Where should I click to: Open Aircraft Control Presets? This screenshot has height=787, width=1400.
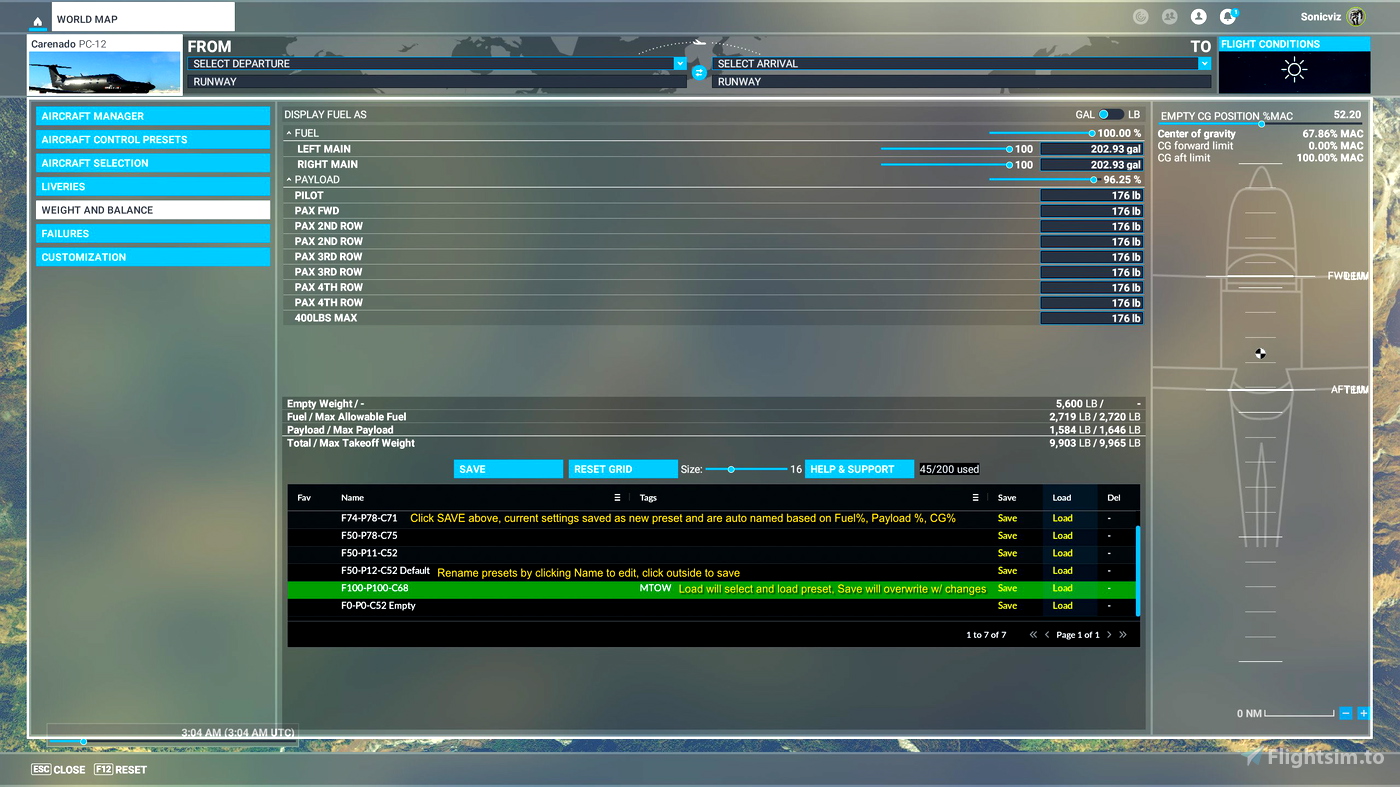(x=153, y=139)
